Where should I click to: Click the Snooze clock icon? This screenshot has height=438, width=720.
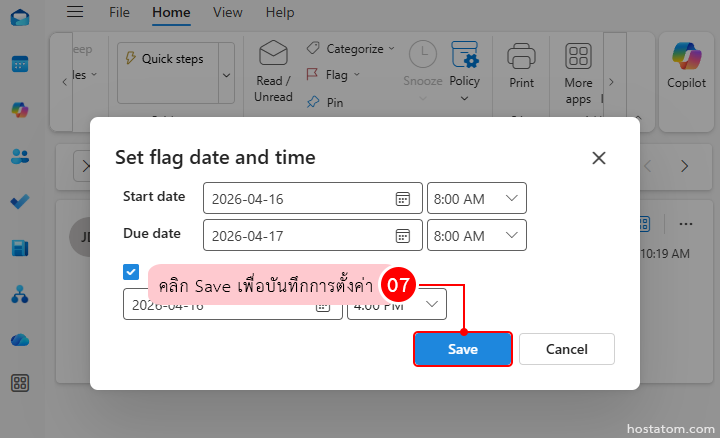coord(422,54)
